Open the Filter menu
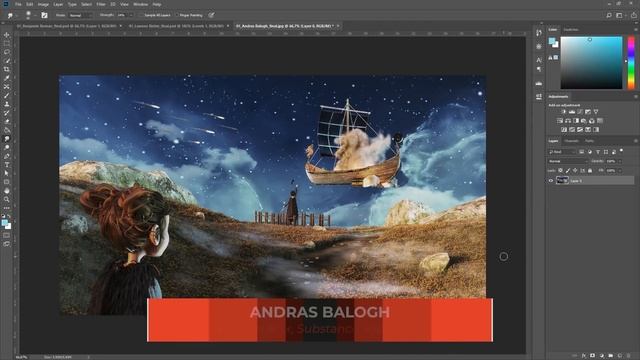This screenshot has height=360, width=640. coord(101,4)
